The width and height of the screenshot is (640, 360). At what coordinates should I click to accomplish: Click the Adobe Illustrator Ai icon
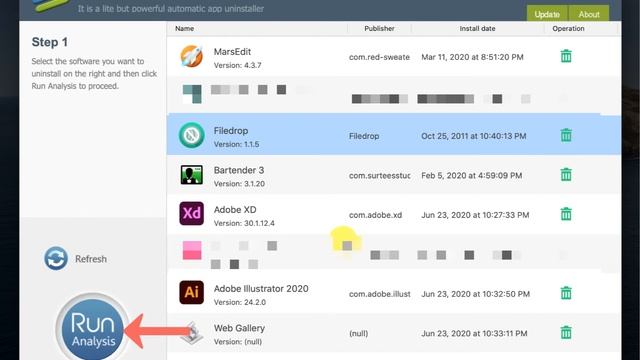(191, 293)
